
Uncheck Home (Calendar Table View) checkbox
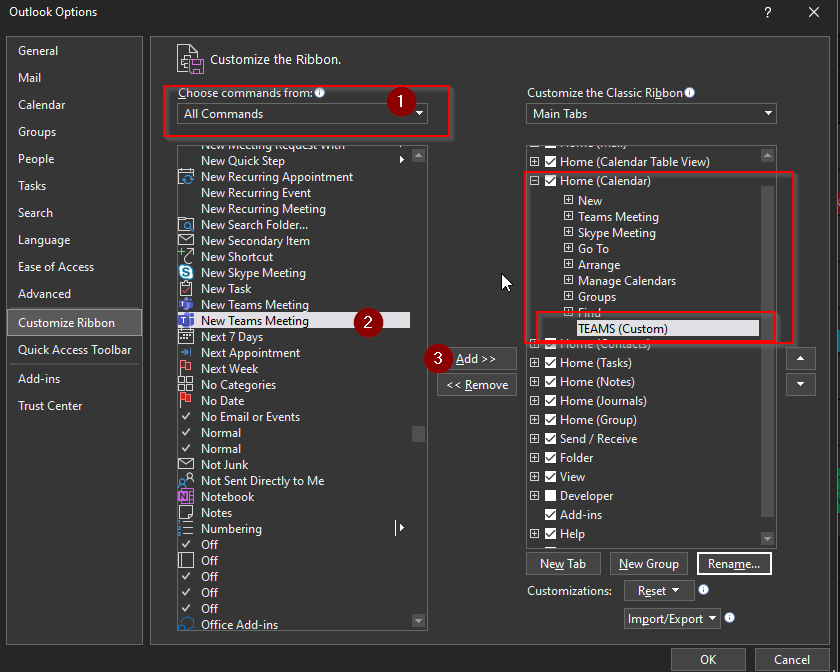pyautogui.click(x=550, y=161)
